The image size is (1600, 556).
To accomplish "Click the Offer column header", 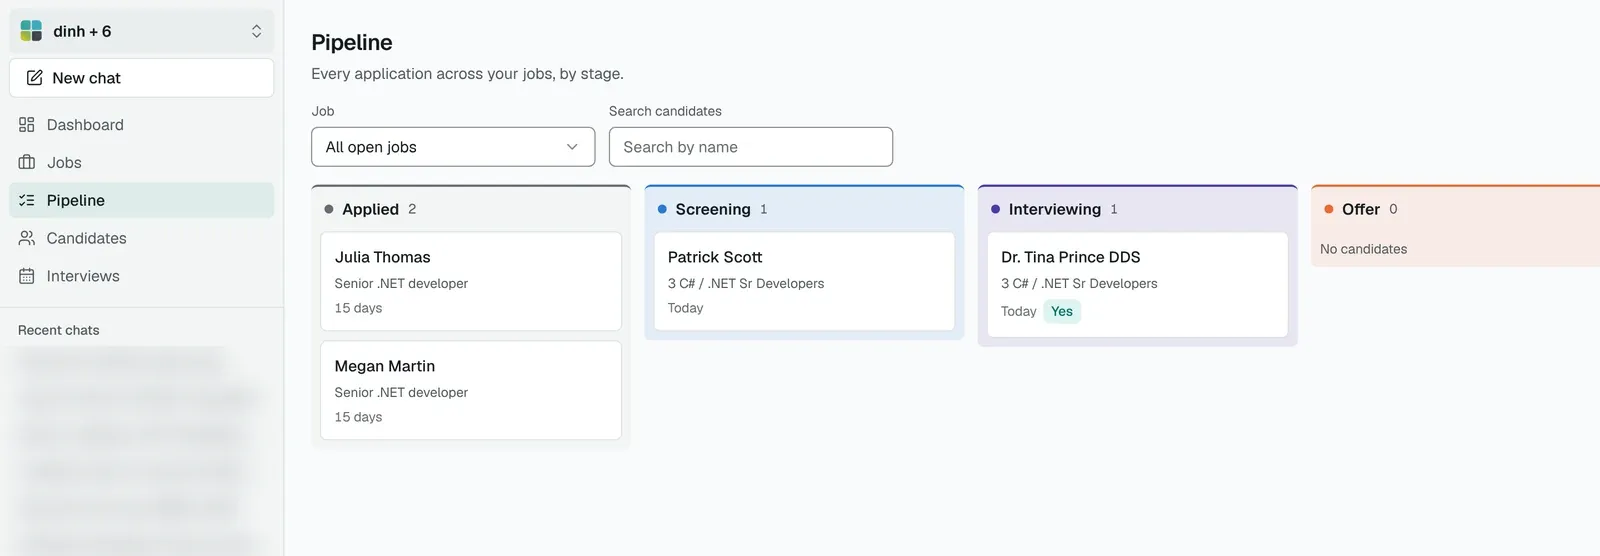I will 1456,209.
